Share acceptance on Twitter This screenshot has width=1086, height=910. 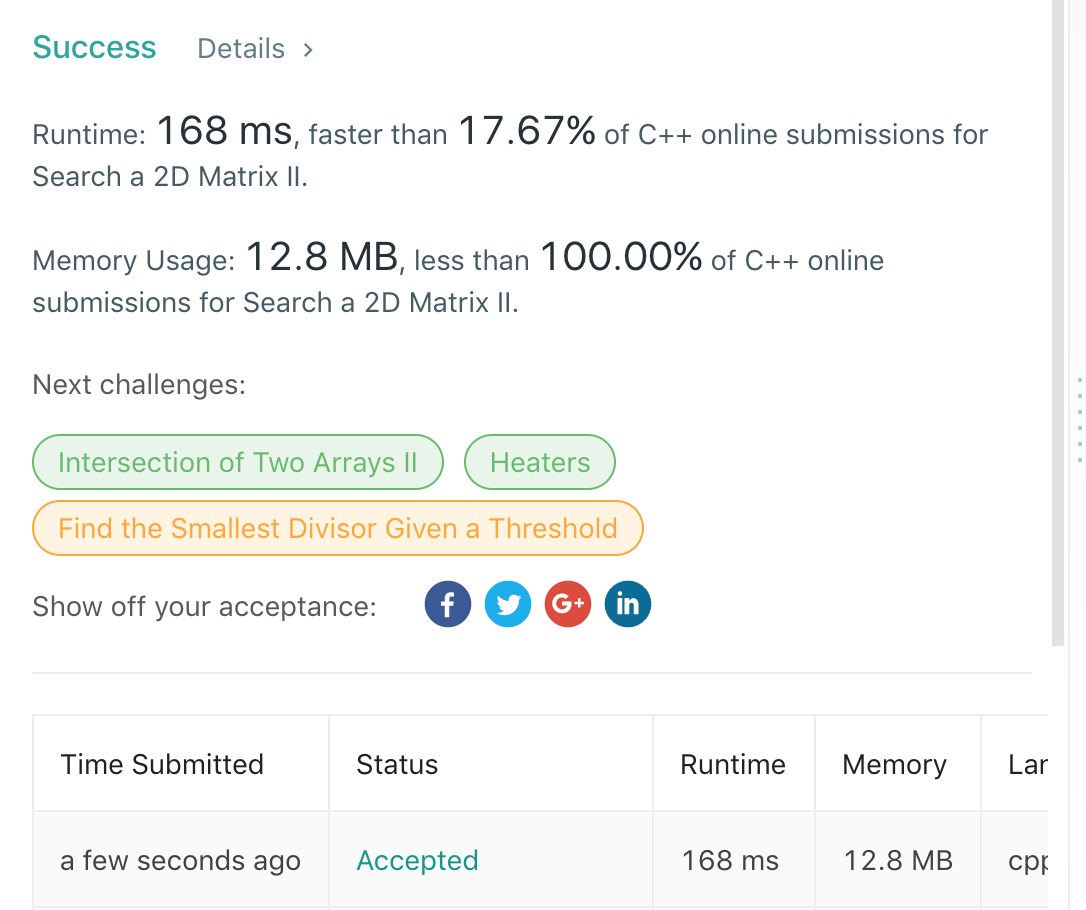508,605
